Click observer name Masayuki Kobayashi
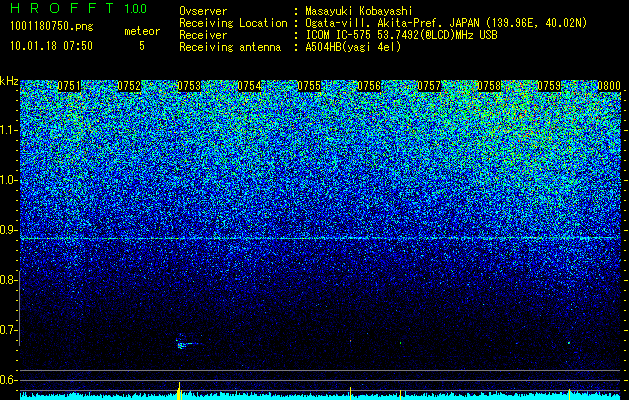 359,11
